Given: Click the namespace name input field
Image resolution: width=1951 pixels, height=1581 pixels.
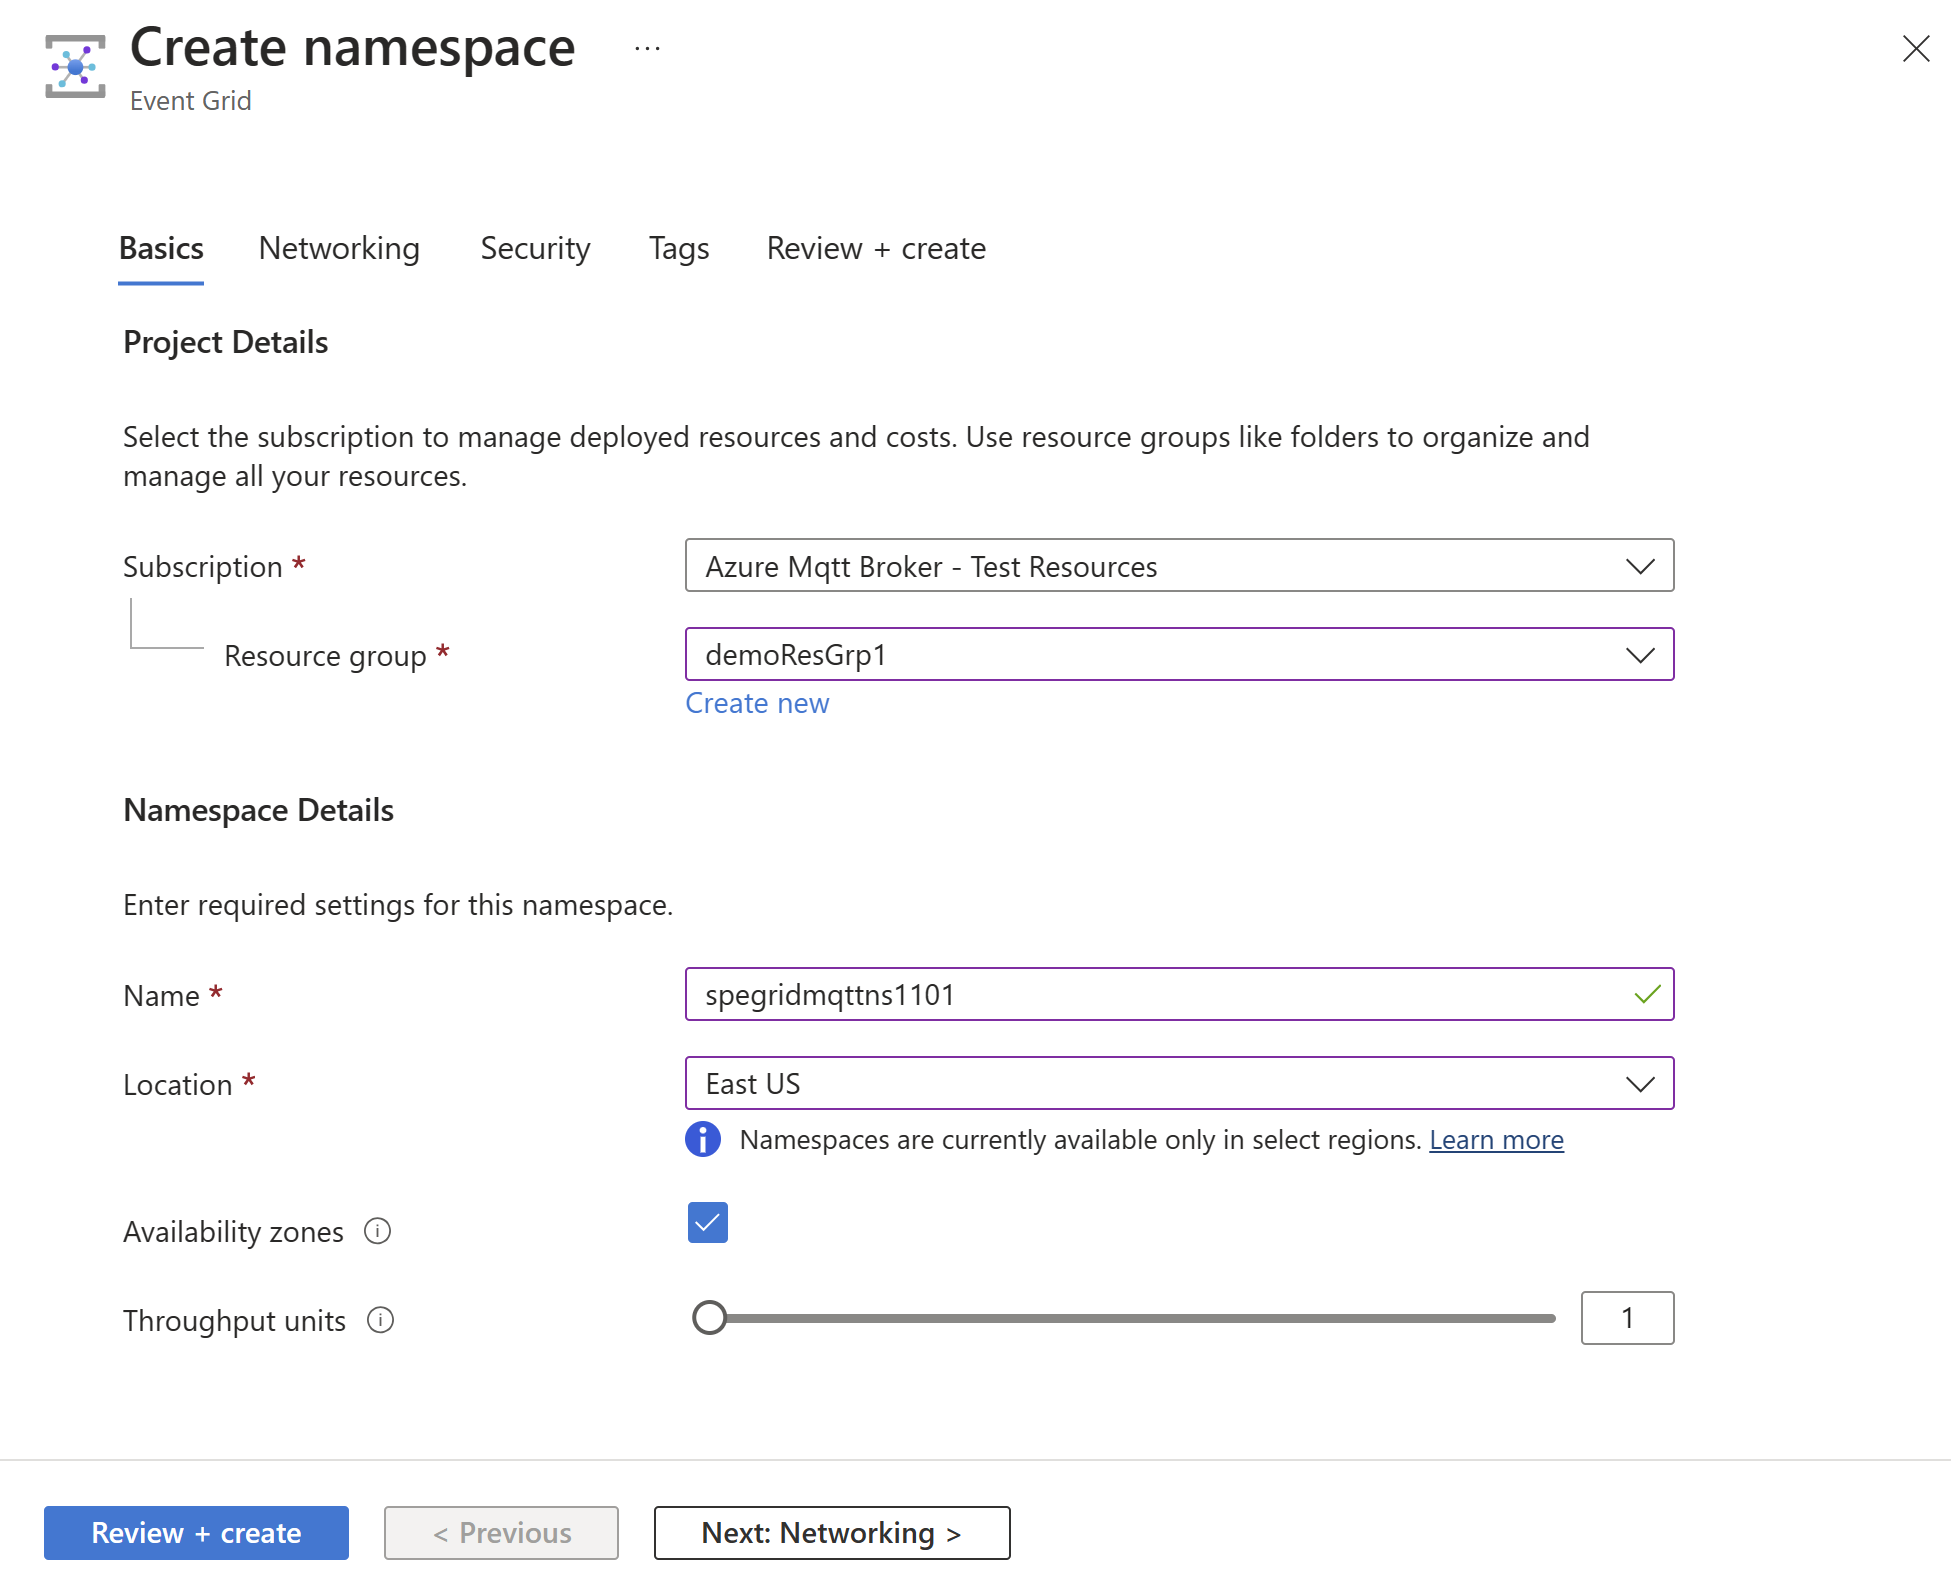Looking at the screenshot, I should (x=1178, y=994).
